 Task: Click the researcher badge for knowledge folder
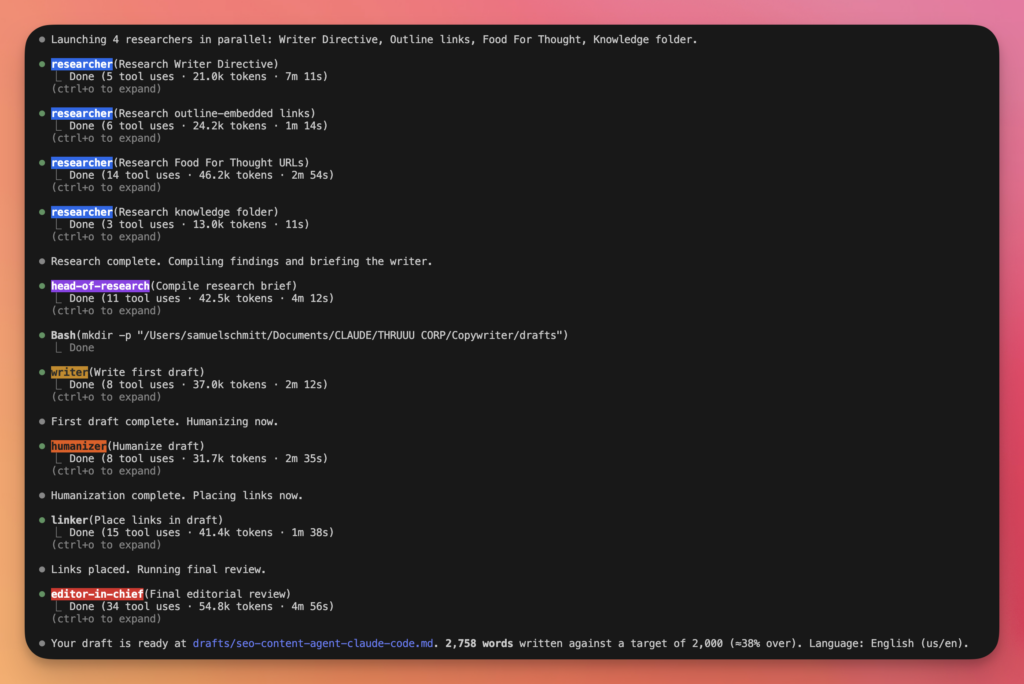coord(82,212)
